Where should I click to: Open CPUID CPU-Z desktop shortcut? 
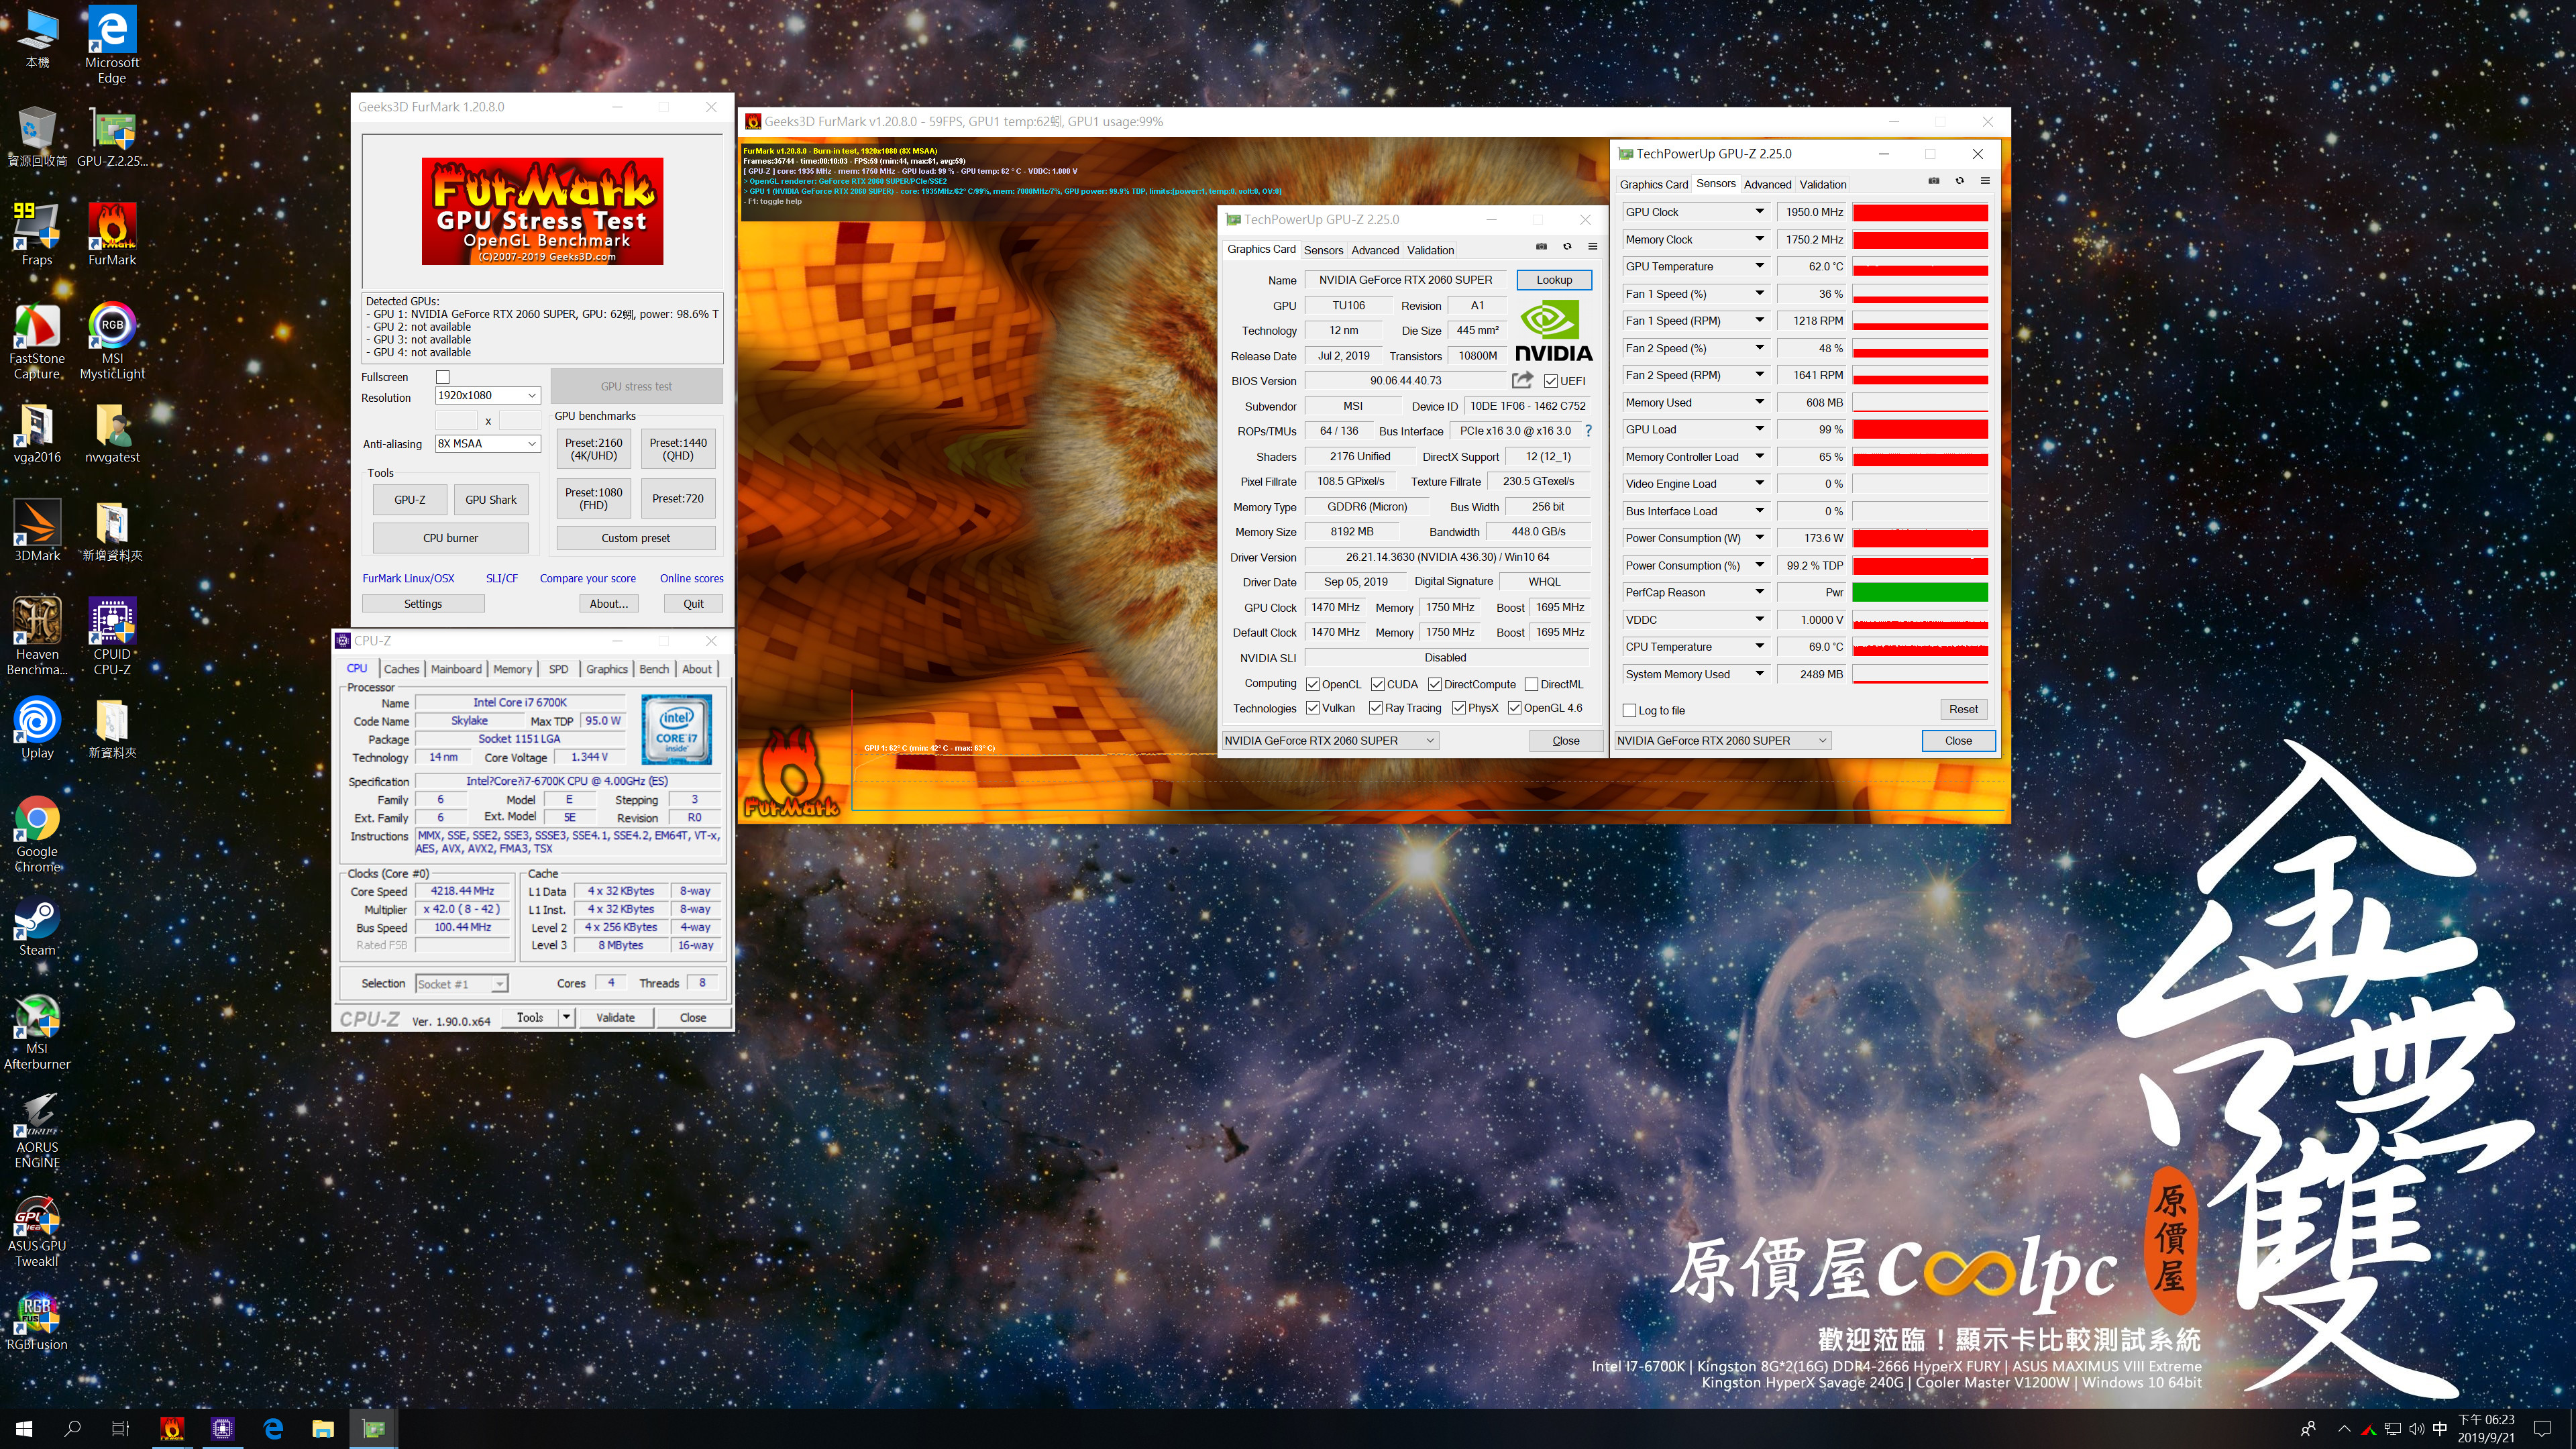pos(112,636)
